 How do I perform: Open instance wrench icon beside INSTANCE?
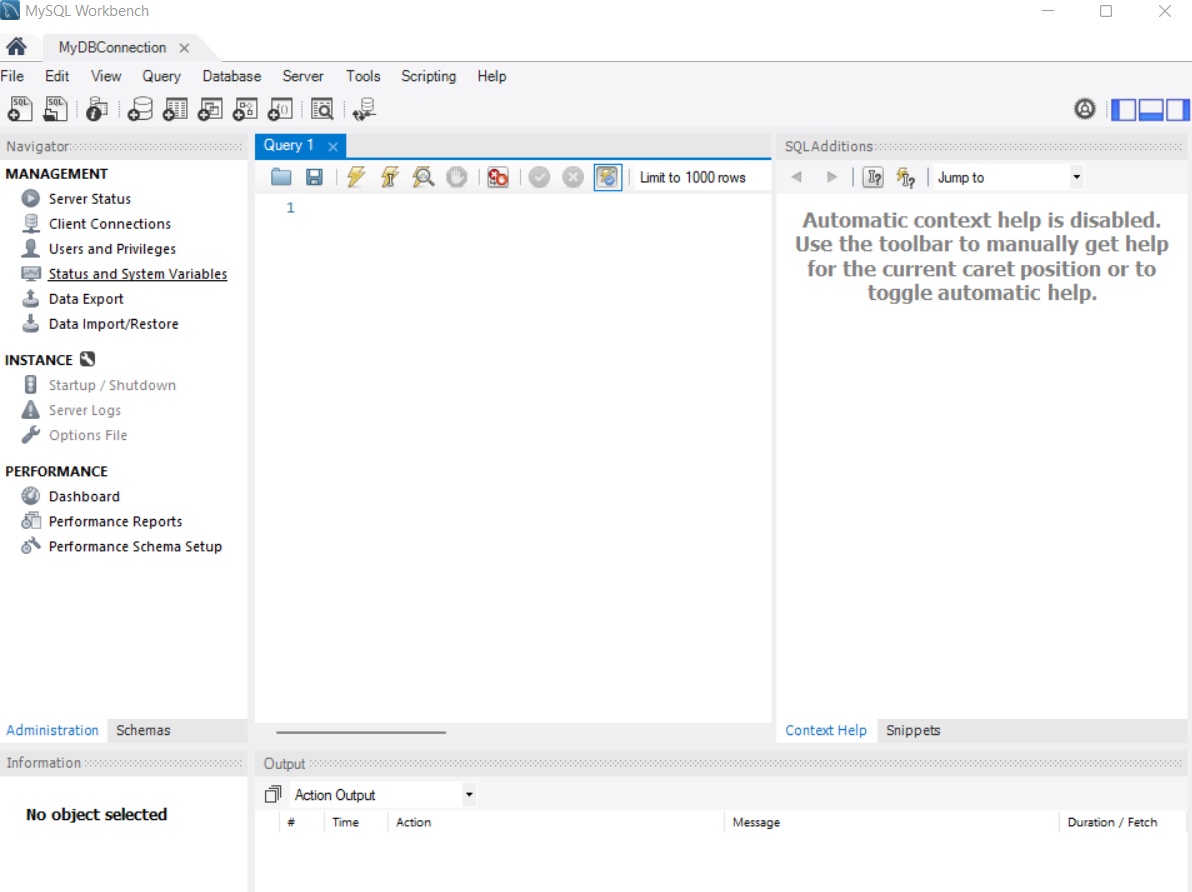click(87, 359)
